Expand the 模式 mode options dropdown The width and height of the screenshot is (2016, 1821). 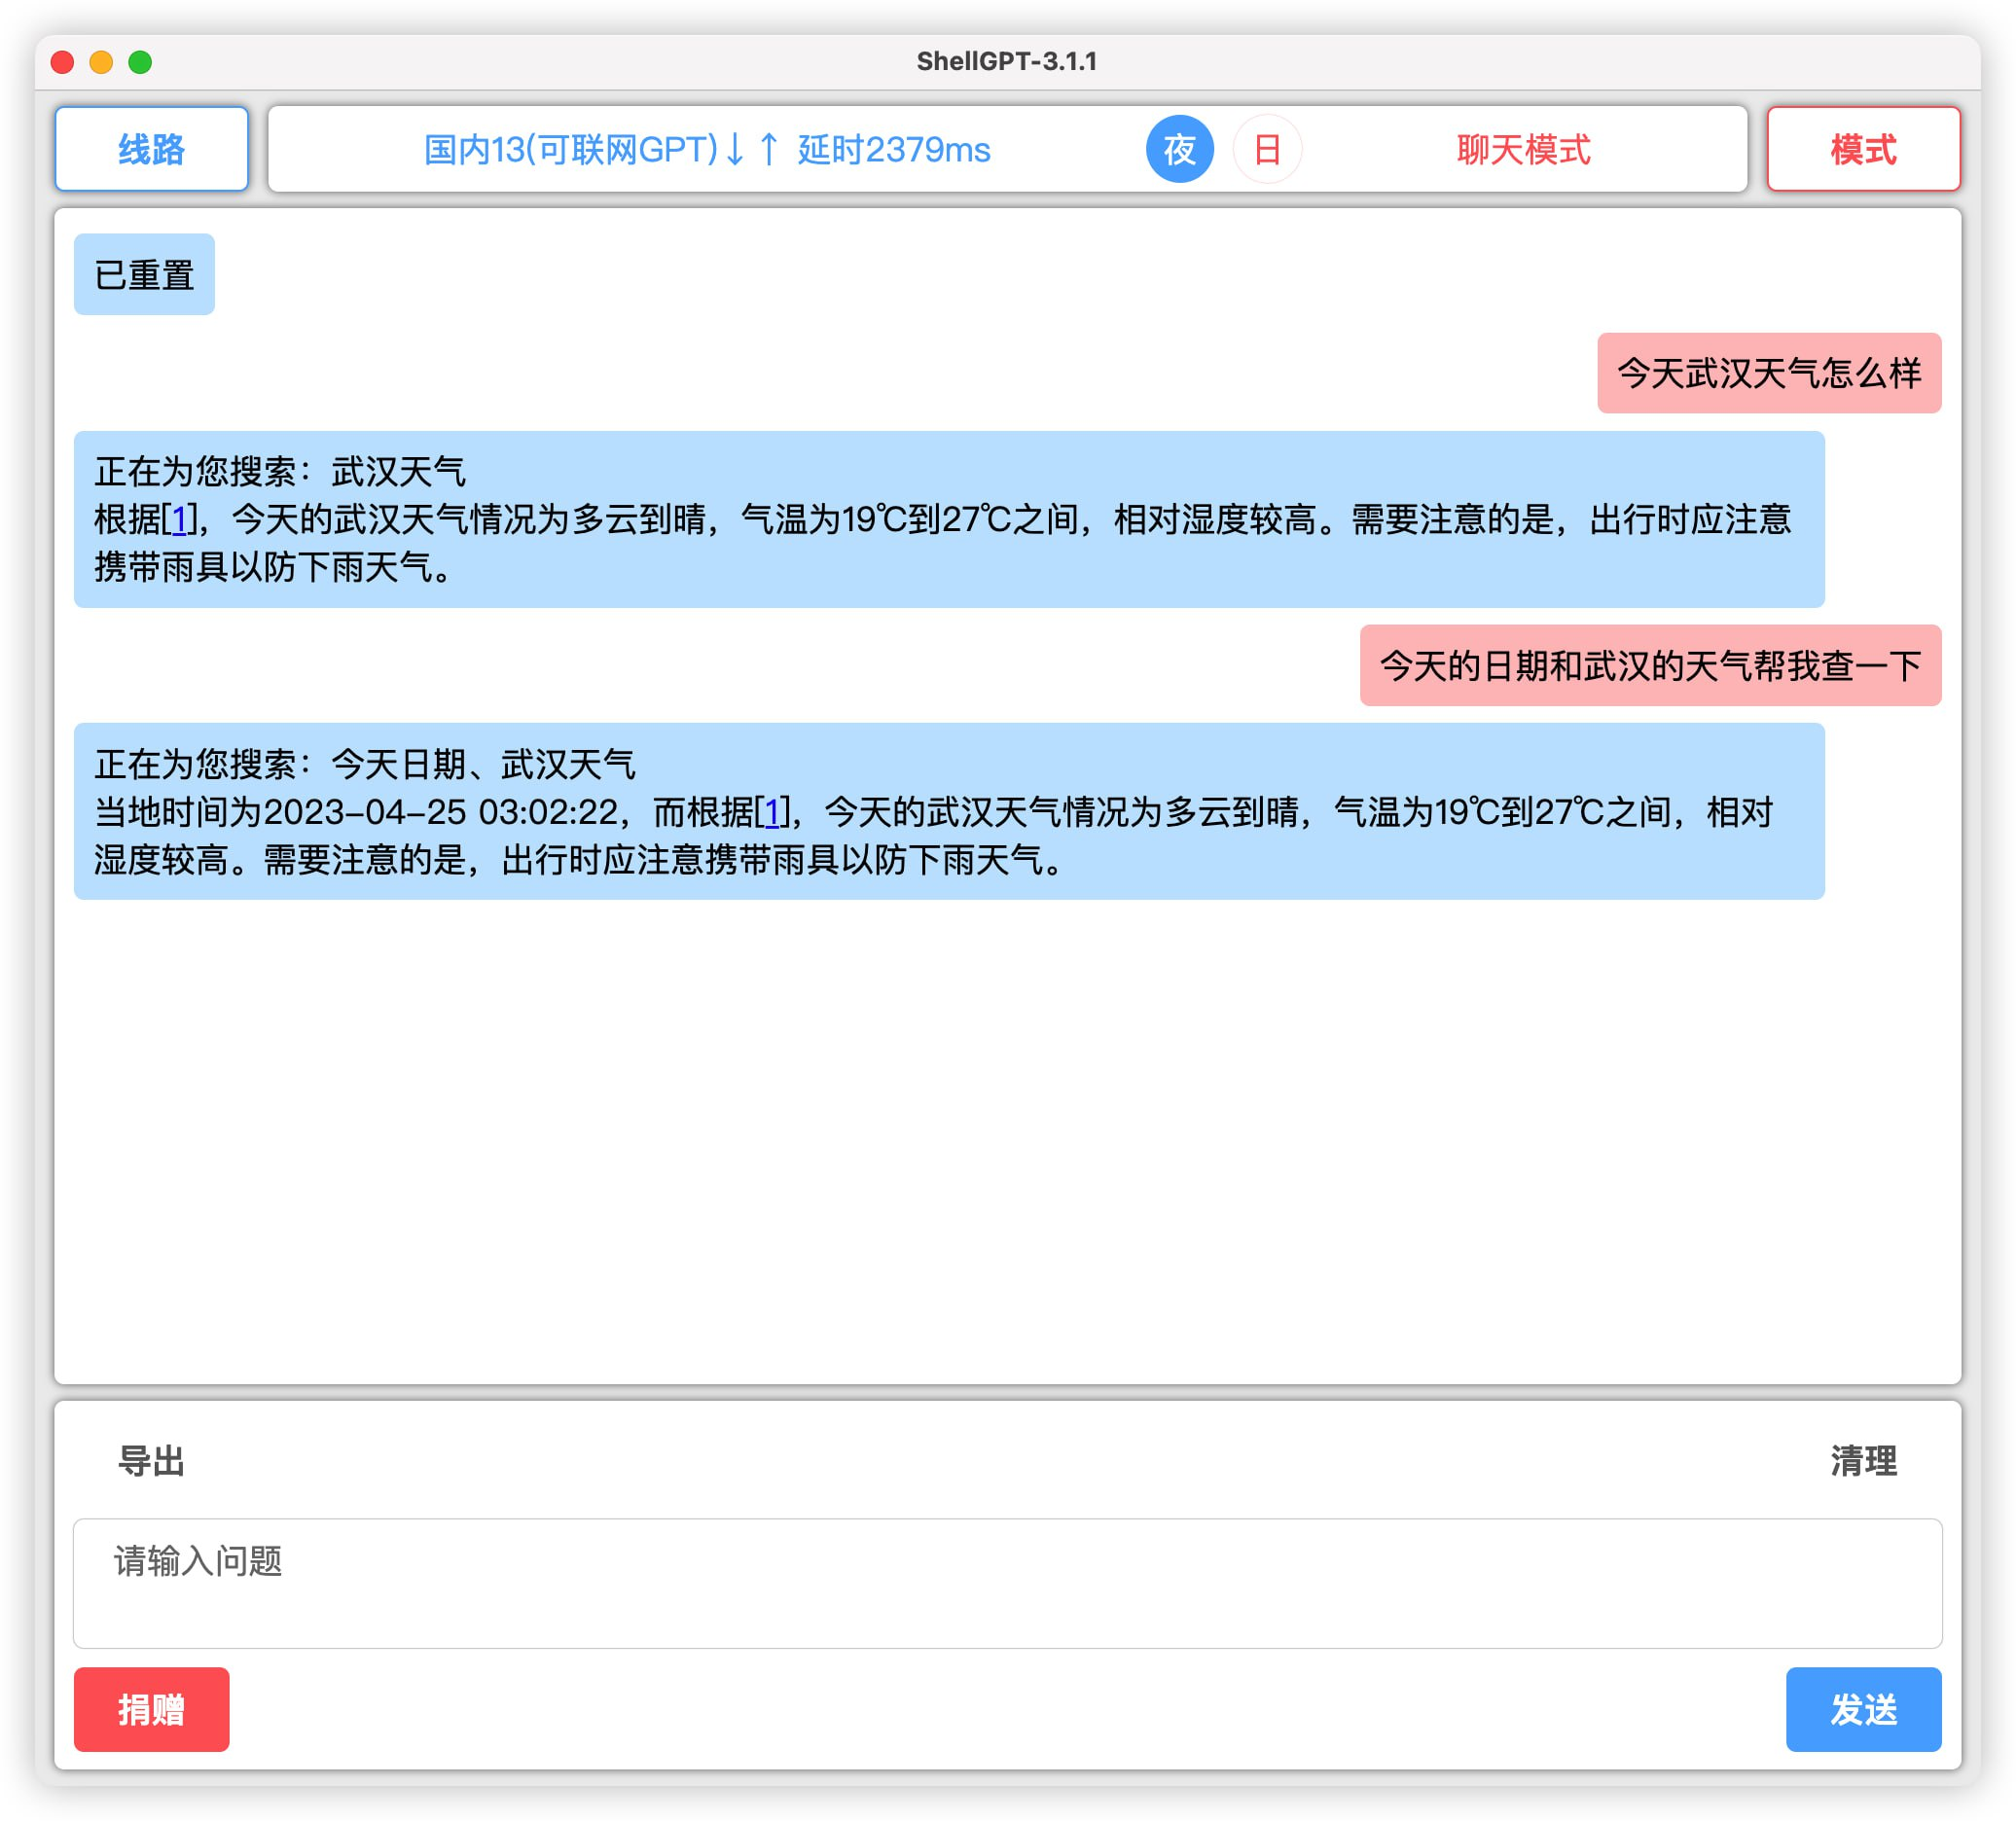coord(1865,149)
